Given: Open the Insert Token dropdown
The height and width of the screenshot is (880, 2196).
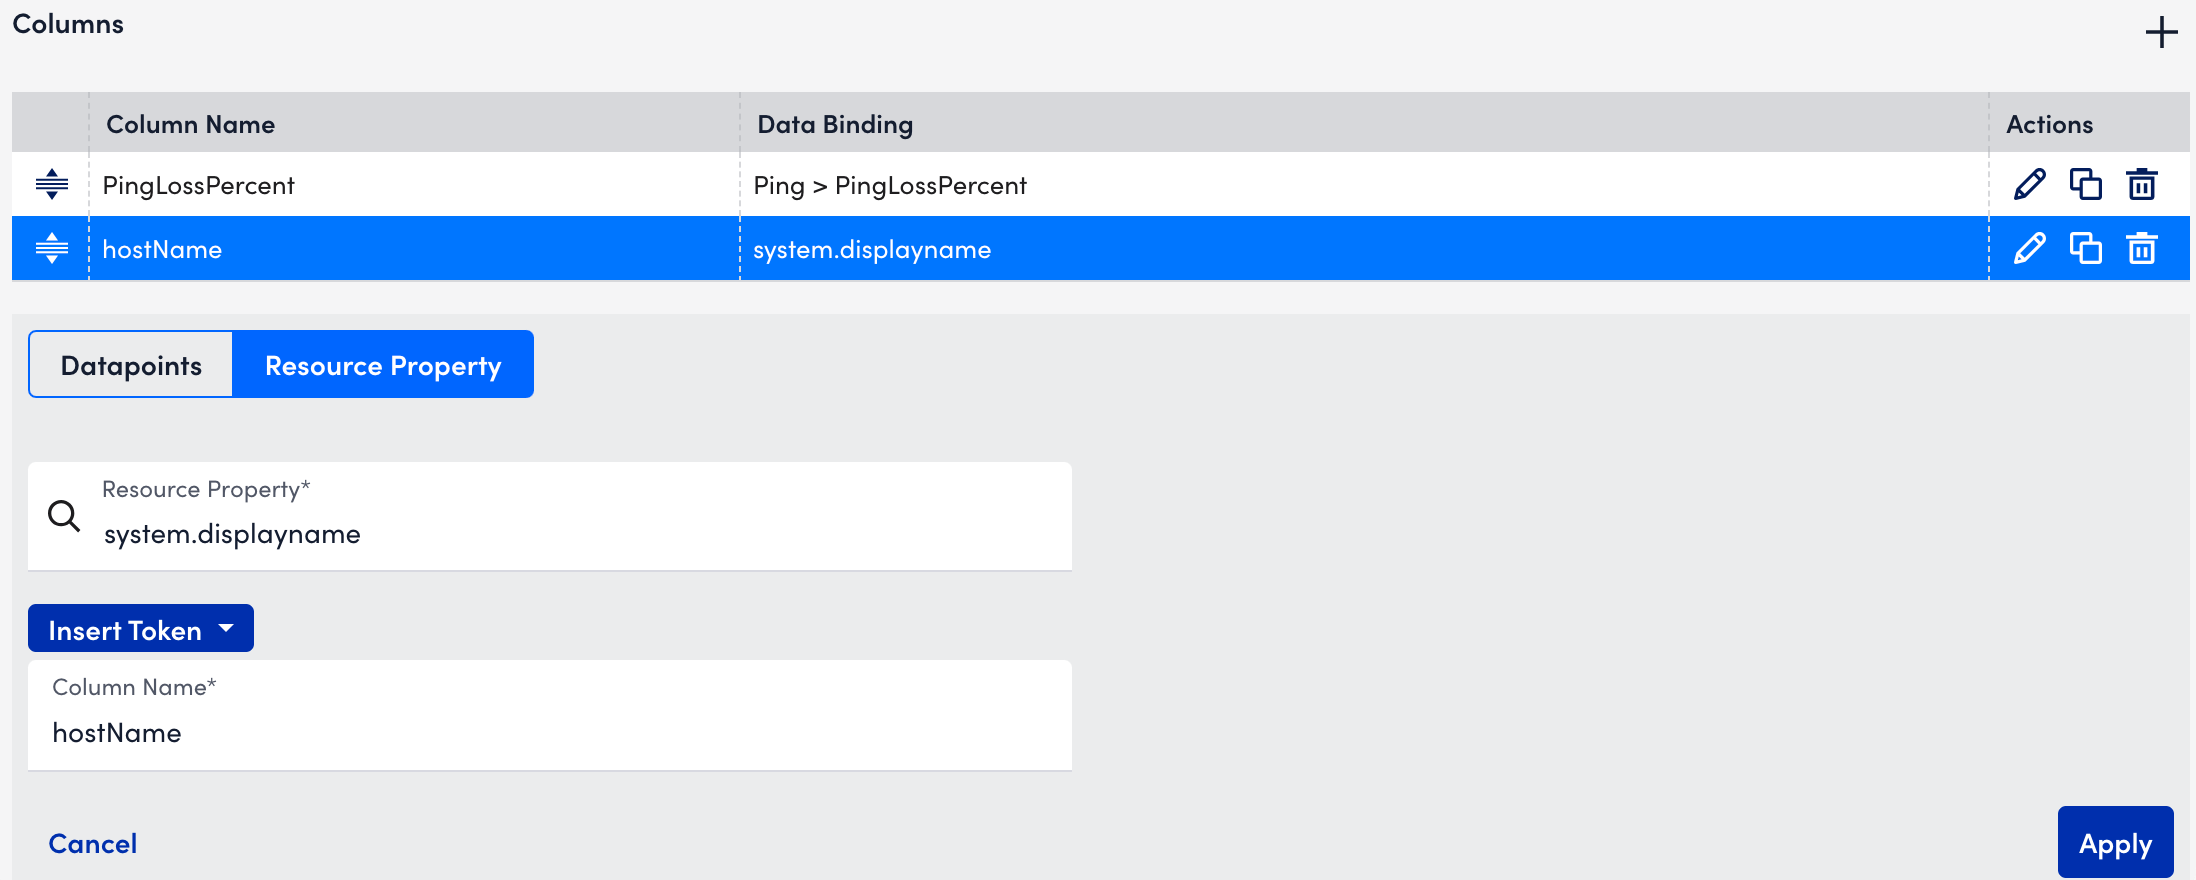Looking at the screenshot, I should (x=141, y=630).
